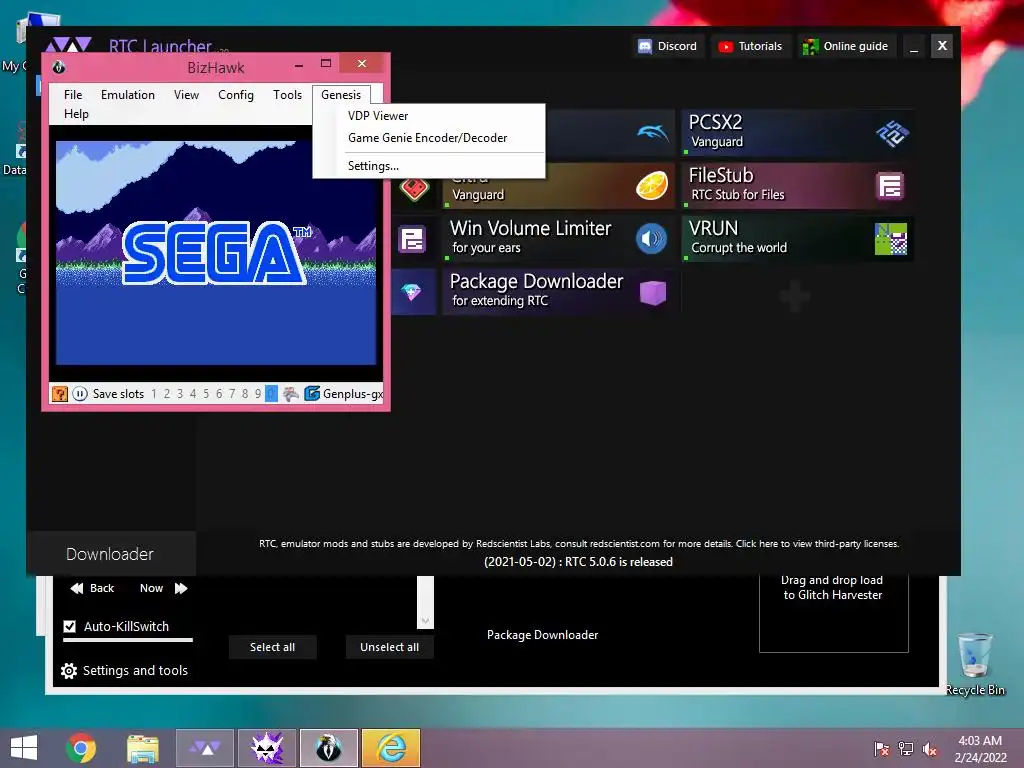Select save slot 8

(245, 394)
